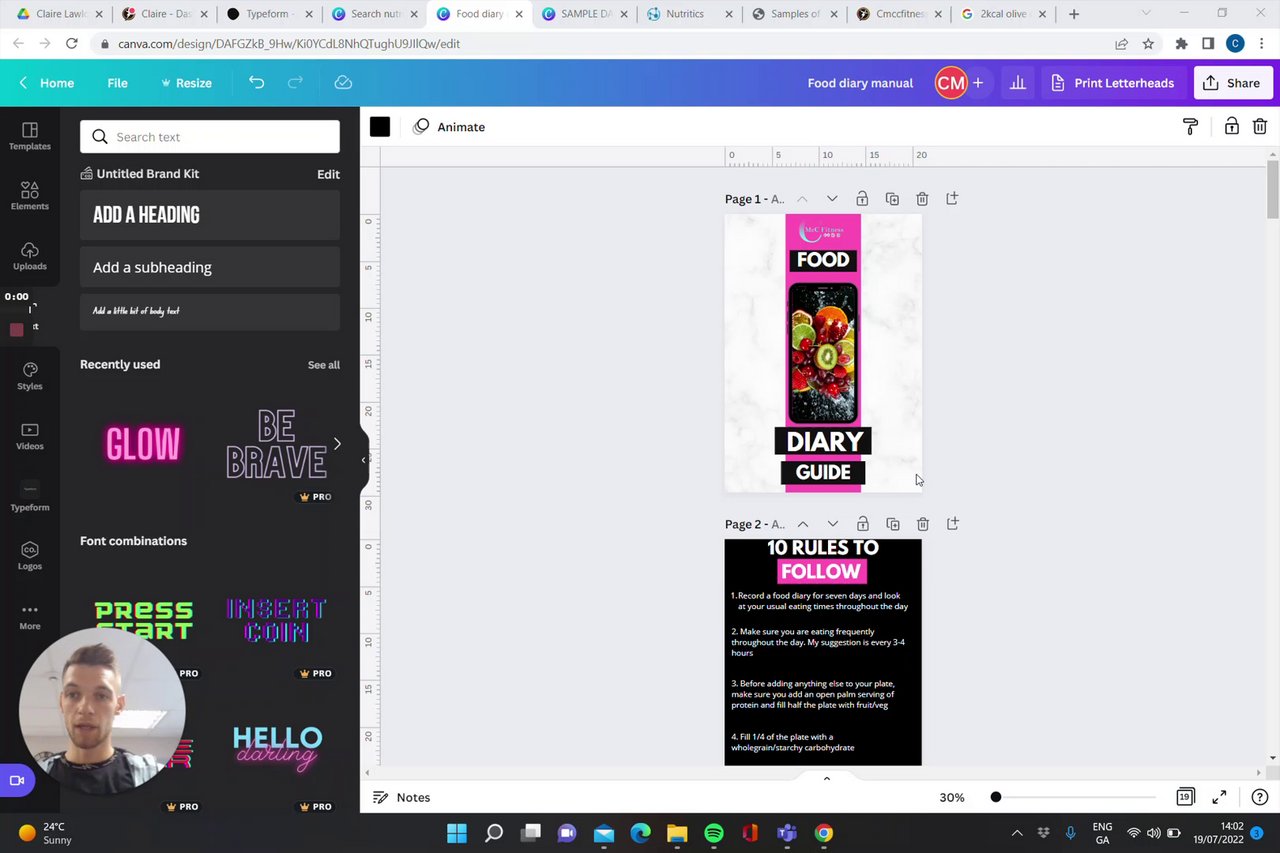Open the Uploads sidebar panel
Image resolution: width=1280 pixels, height=853 pixels.
click(30, 256)
